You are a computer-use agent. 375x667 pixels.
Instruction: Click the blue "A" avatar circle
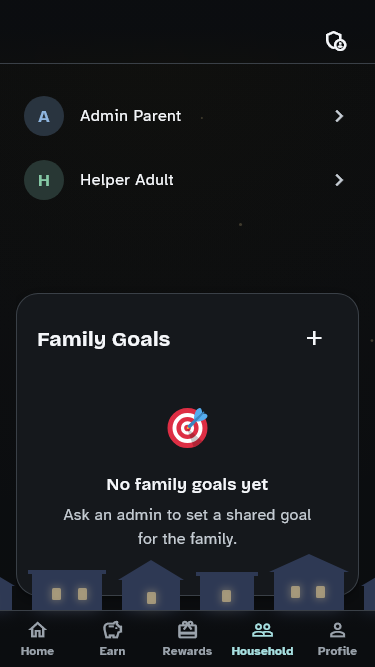click(44, 116)
